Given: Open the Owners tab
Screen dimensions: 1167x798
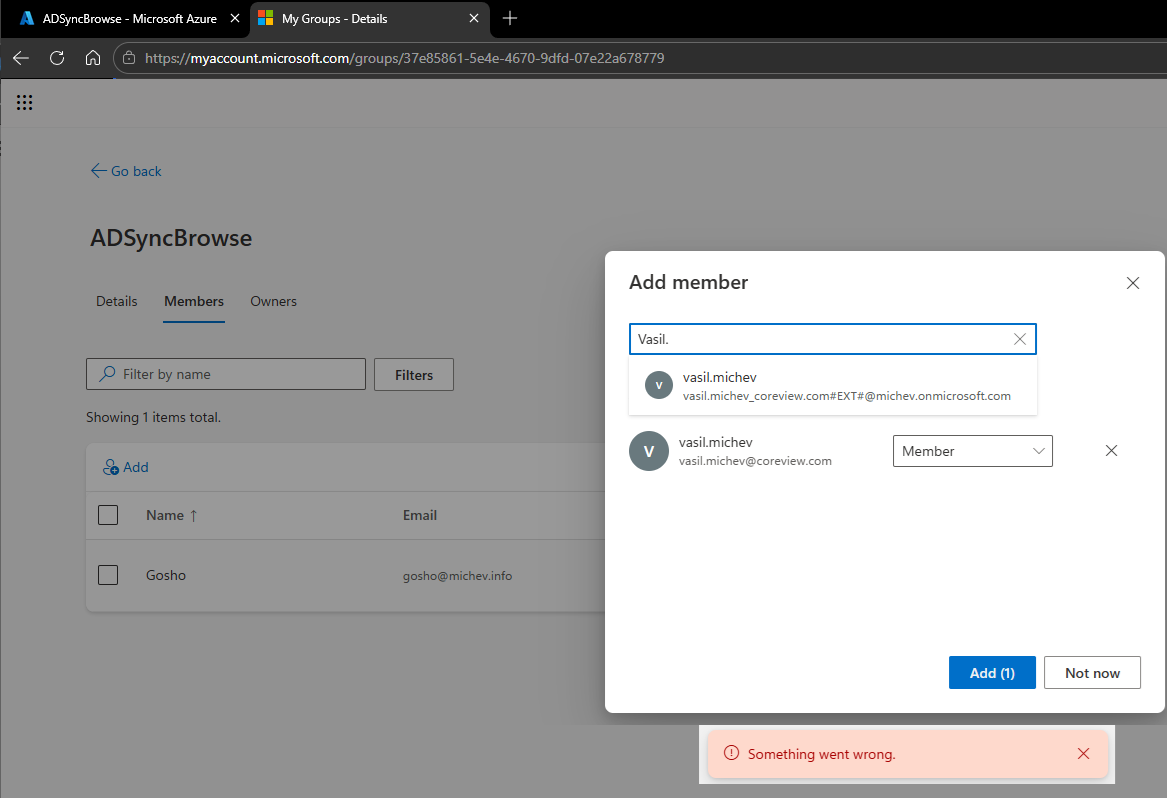Looking at the screenshot, I should [273, 301].
